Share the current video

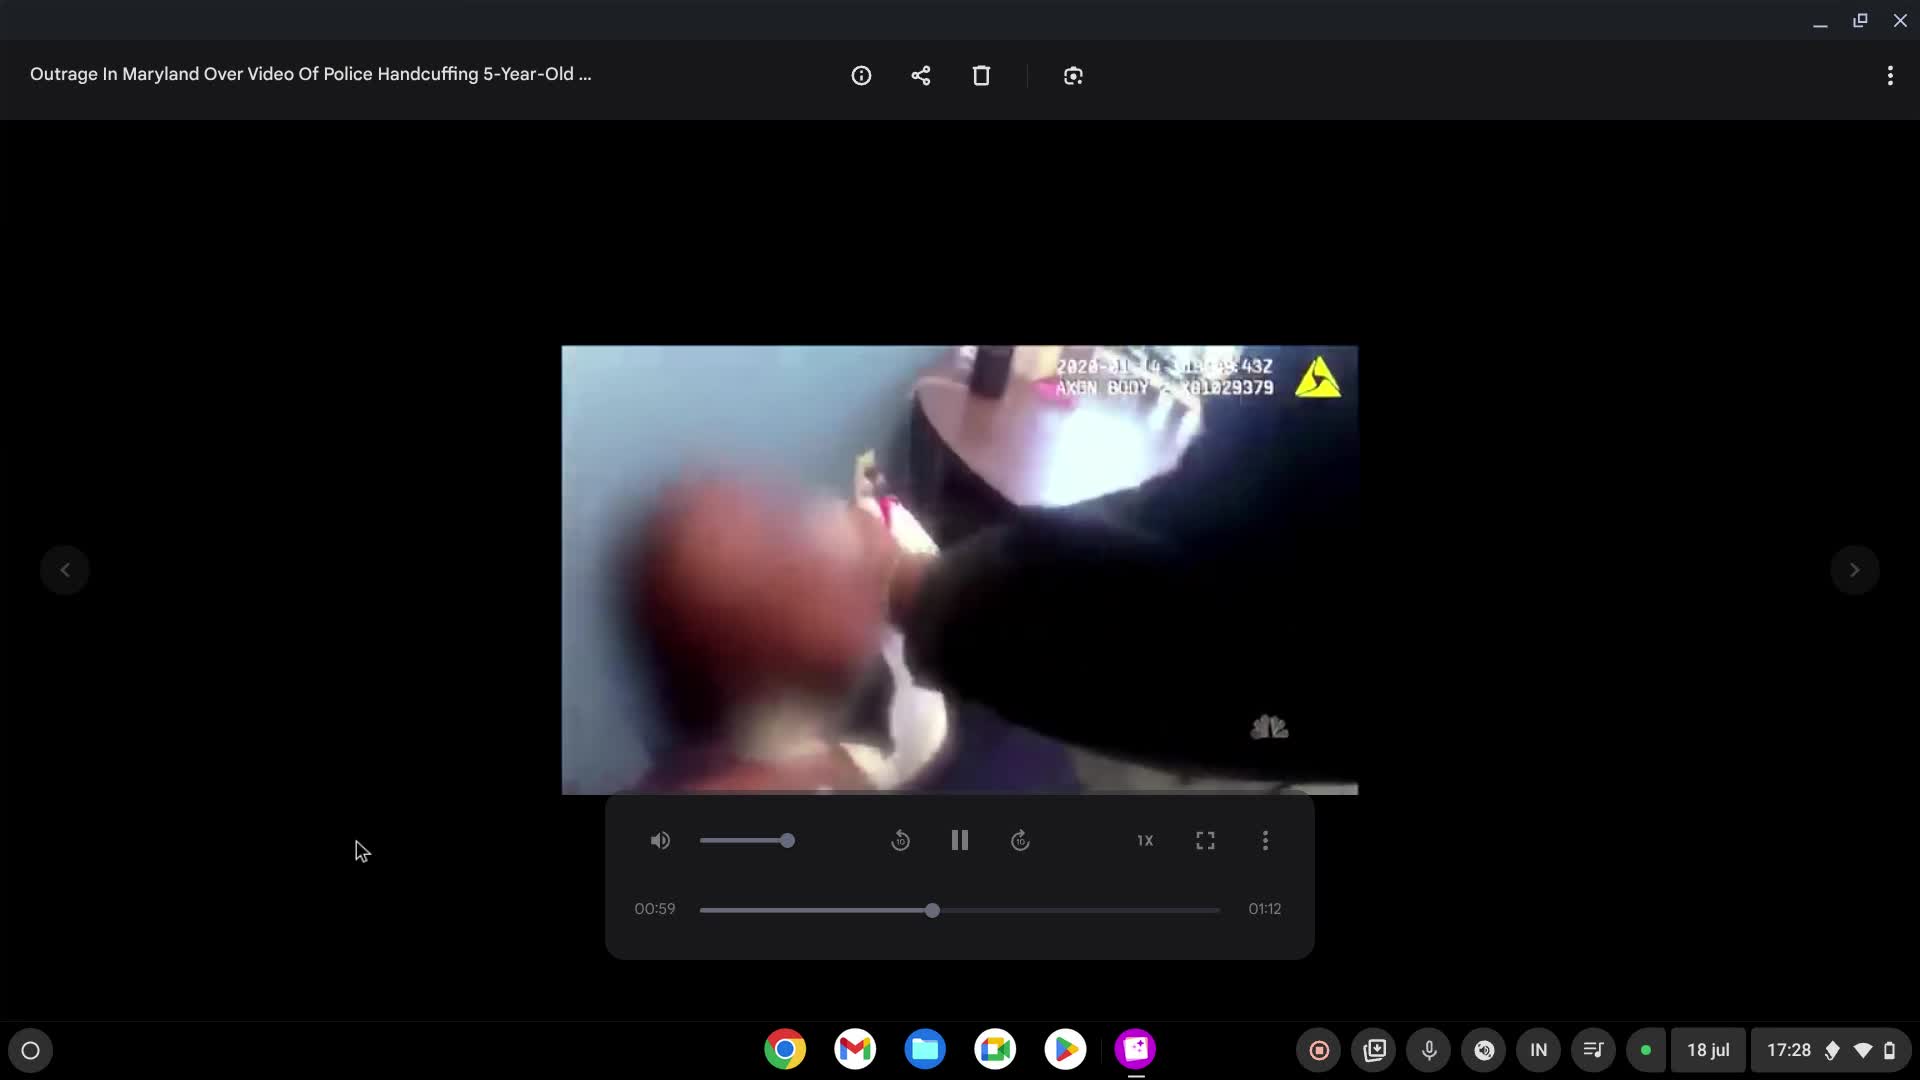click(x=921, y=76)
